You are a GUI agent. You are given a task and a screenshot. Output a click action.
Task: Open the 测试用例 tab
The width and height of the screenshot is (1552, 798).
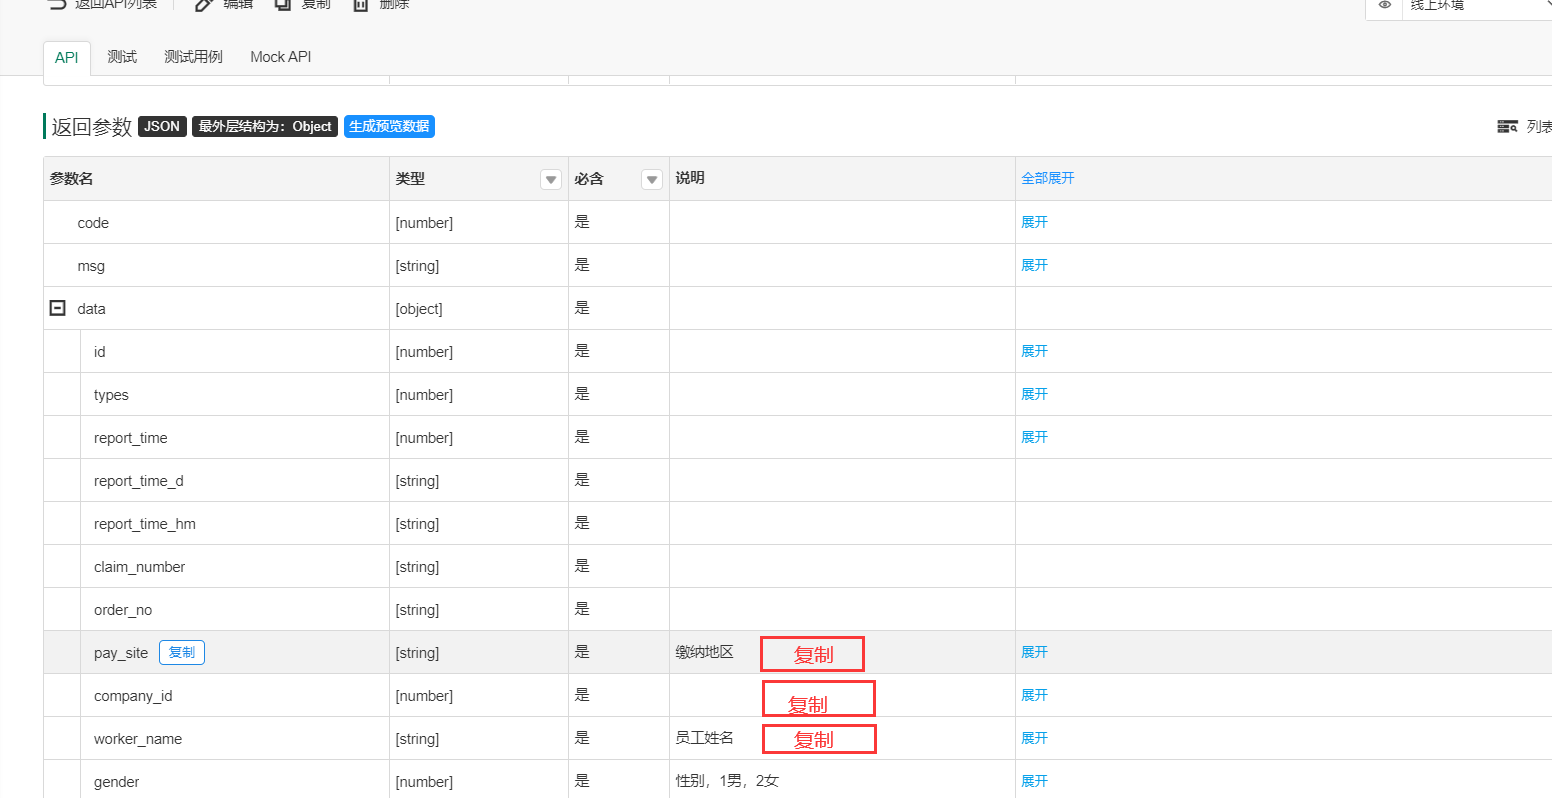tap(193, 57)
